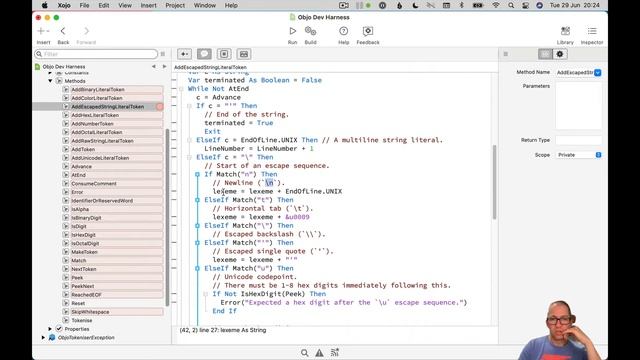Image resolution: width=640 pixels, height=360 pixels.
Task: Click the previous item arrow in navigator header
Action: tap(154, 67)
